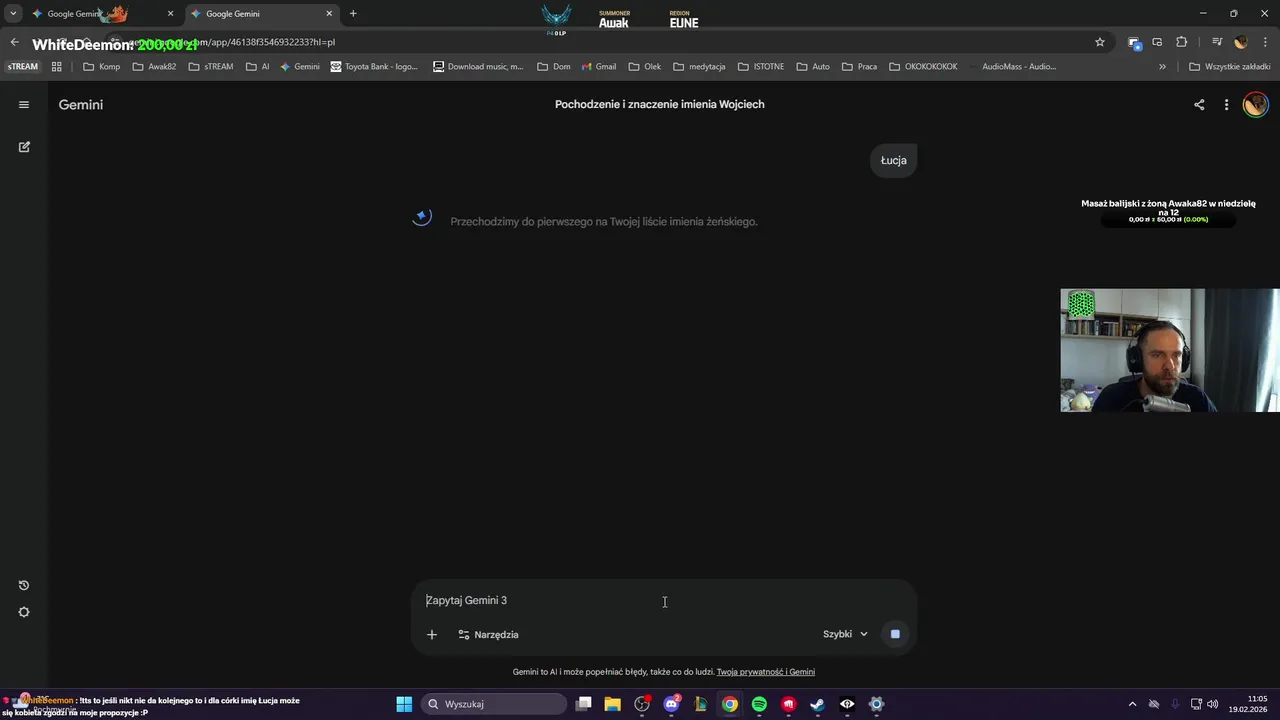Open sTREAM bookmark at bar start

[x=23, y=67]
